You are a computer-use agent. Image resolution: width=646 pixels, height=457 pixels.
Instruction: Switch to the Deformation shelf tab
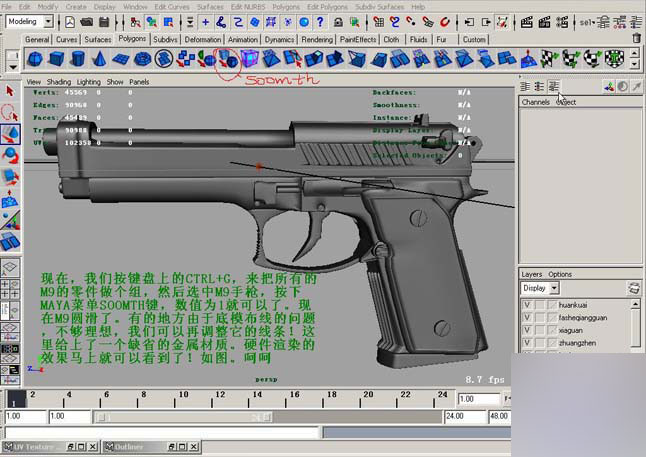pos(202,40)
